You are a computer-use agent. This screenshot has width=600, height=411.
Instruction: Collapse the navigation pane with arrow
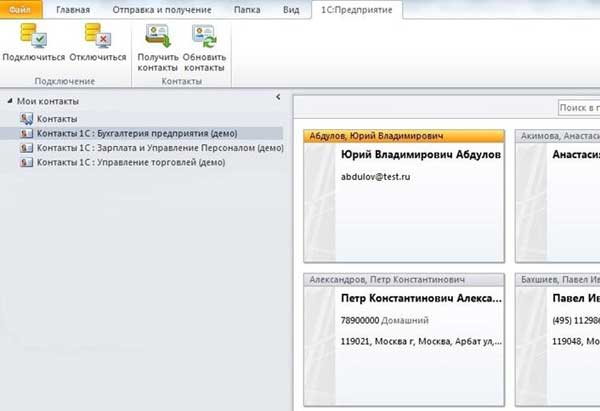[277, 99]
